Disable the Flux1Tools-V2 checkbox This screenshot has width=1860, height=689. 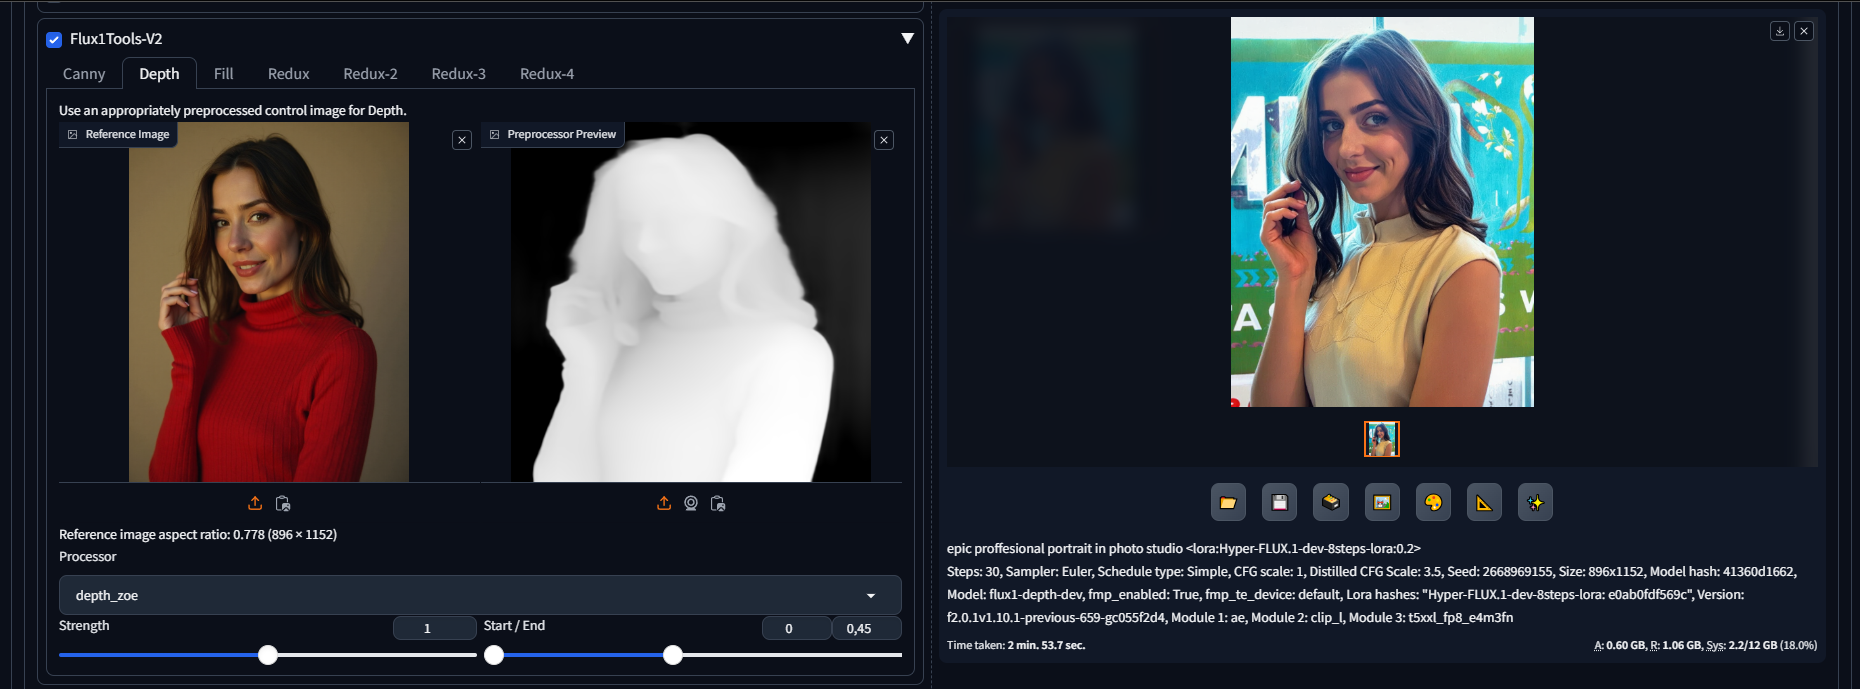(54, 39)
